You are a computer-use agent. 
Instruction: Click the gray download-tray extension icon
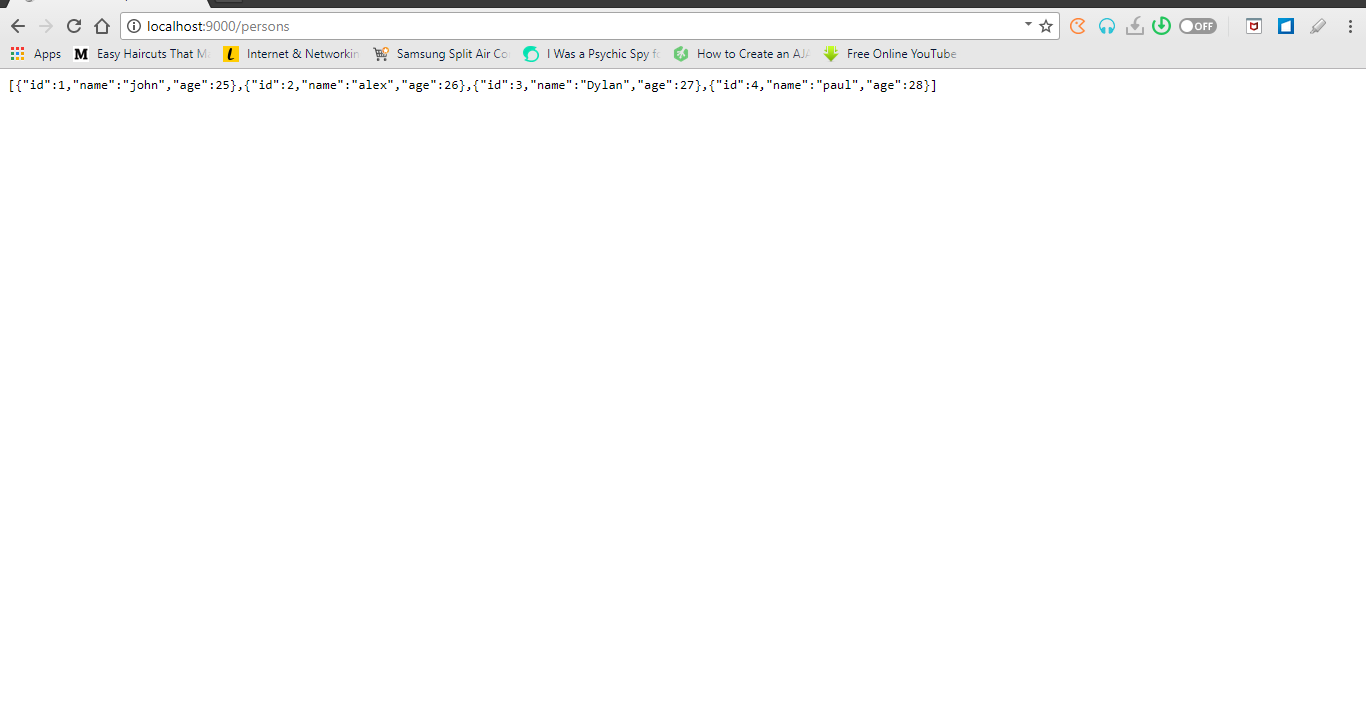1134,26
